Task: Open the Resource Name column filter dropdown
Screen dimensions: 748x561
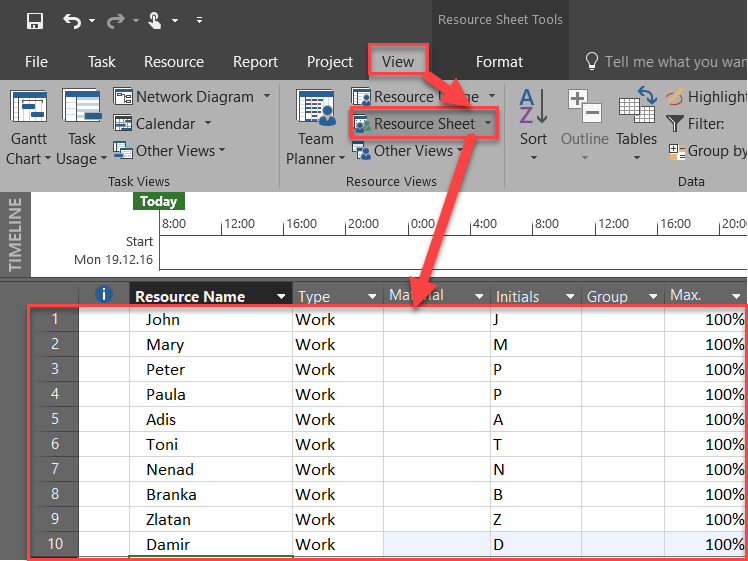Action: click(279, 297)
